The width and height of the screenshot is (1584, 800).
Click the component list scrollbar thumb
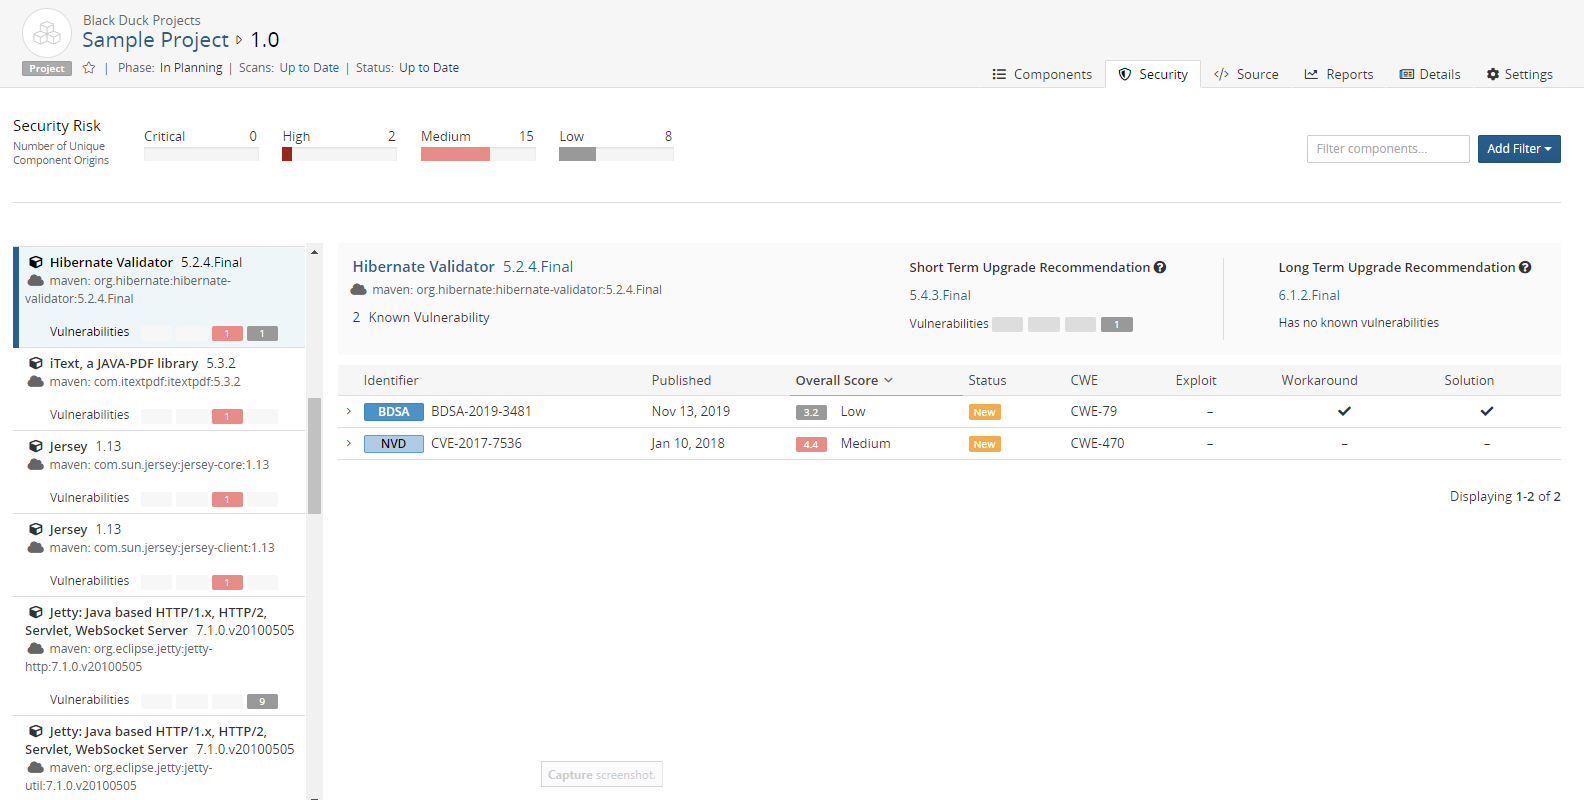pyautogui.click(x=314, y=455)
